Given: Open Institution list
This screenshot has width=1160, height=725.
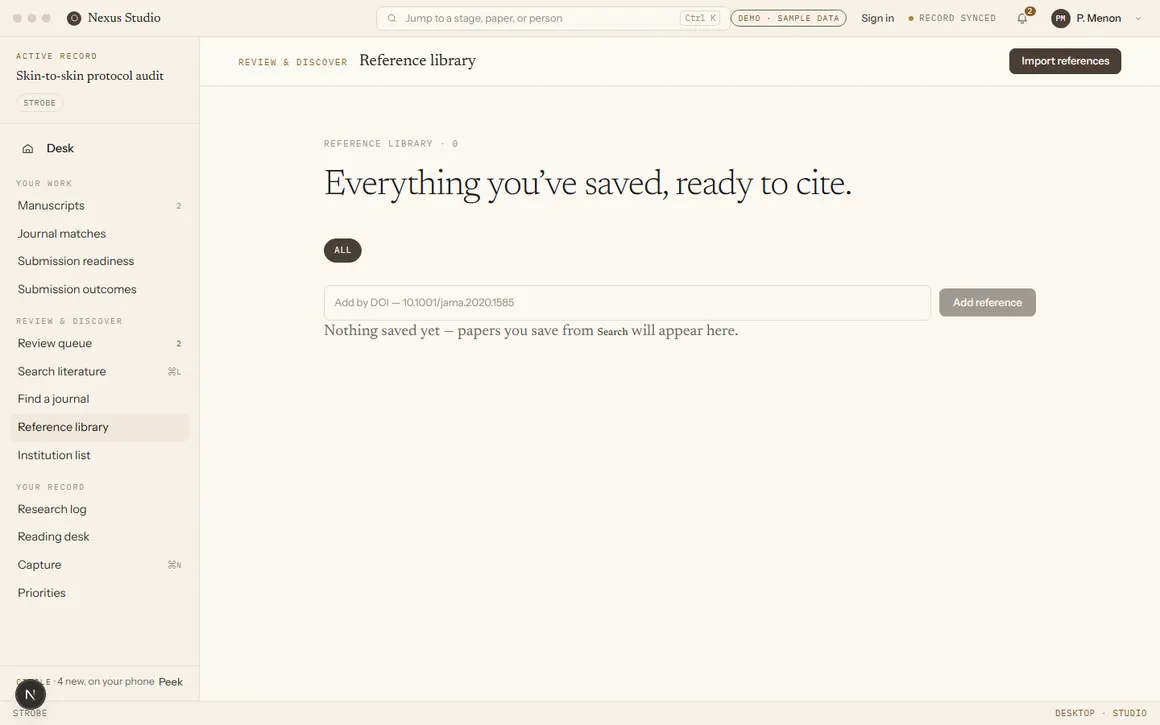Looking at the screenshot, I should [100, 455].
